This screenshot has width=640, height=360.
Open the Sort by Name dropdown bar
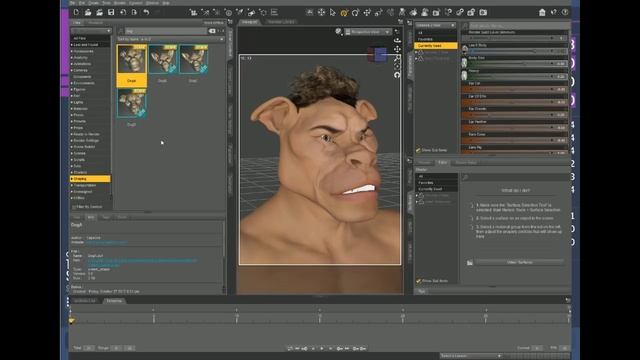[170, 39]
